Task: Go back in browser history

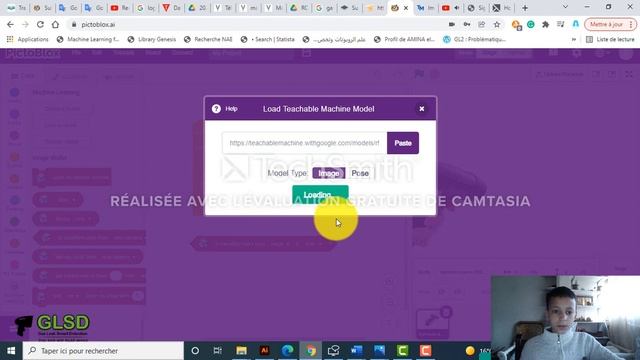Action: pos(10,24)
